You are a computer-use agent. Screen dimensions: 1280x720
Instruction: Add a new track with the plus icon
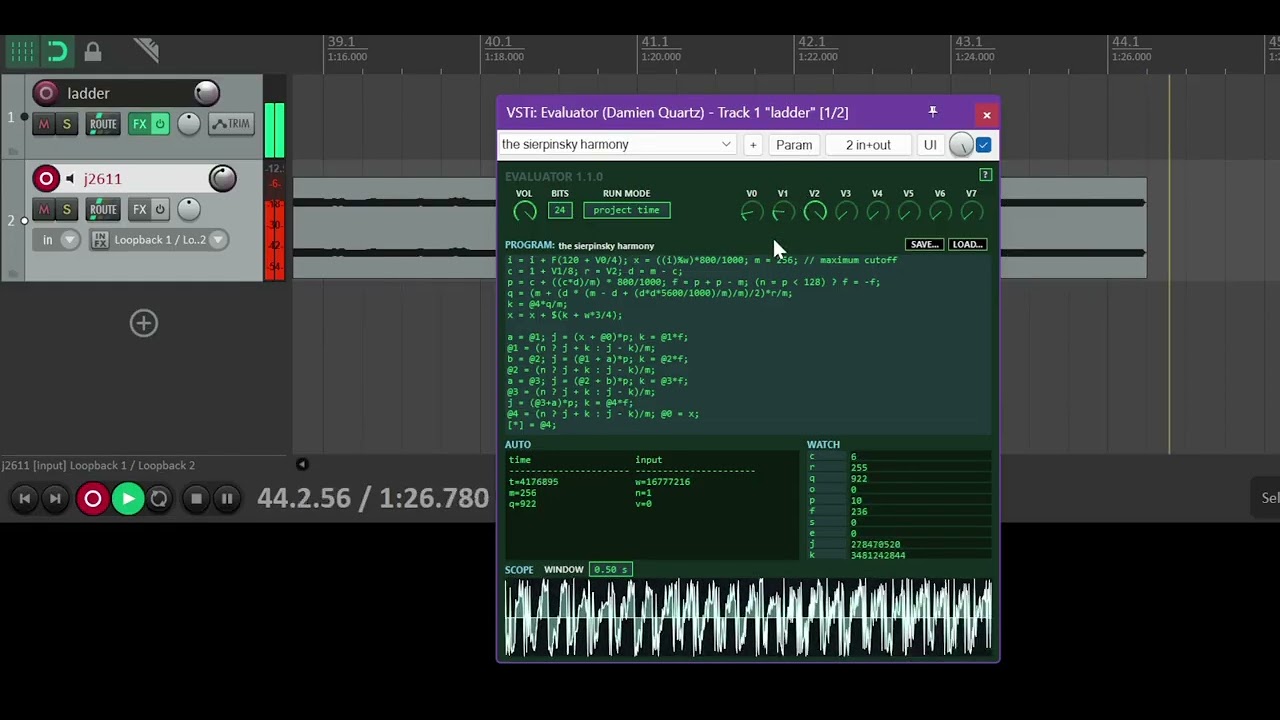[144, 323]
